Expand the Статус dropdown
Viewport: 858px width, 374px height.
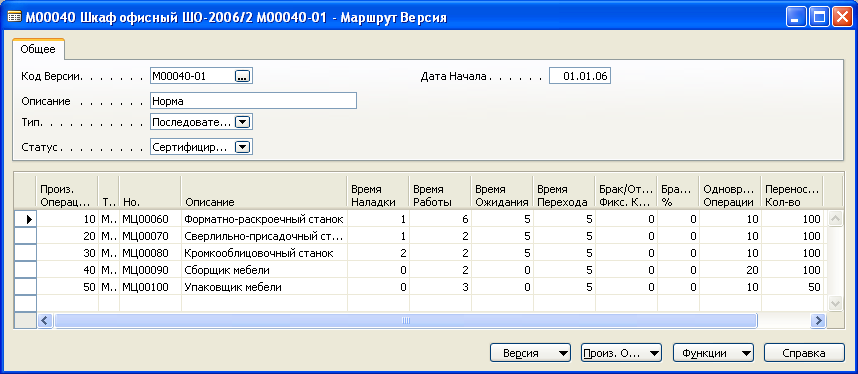pyautogui.click(x=242, y=147)
